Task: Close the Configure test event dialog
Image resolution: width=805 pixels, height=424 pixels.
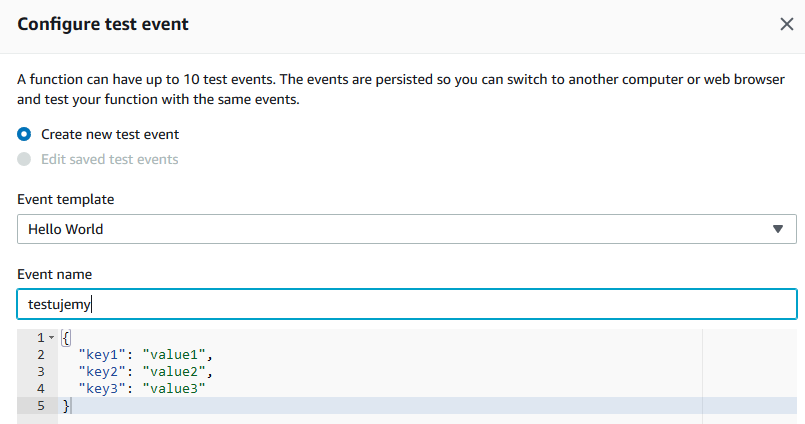Action: [787, 24]
